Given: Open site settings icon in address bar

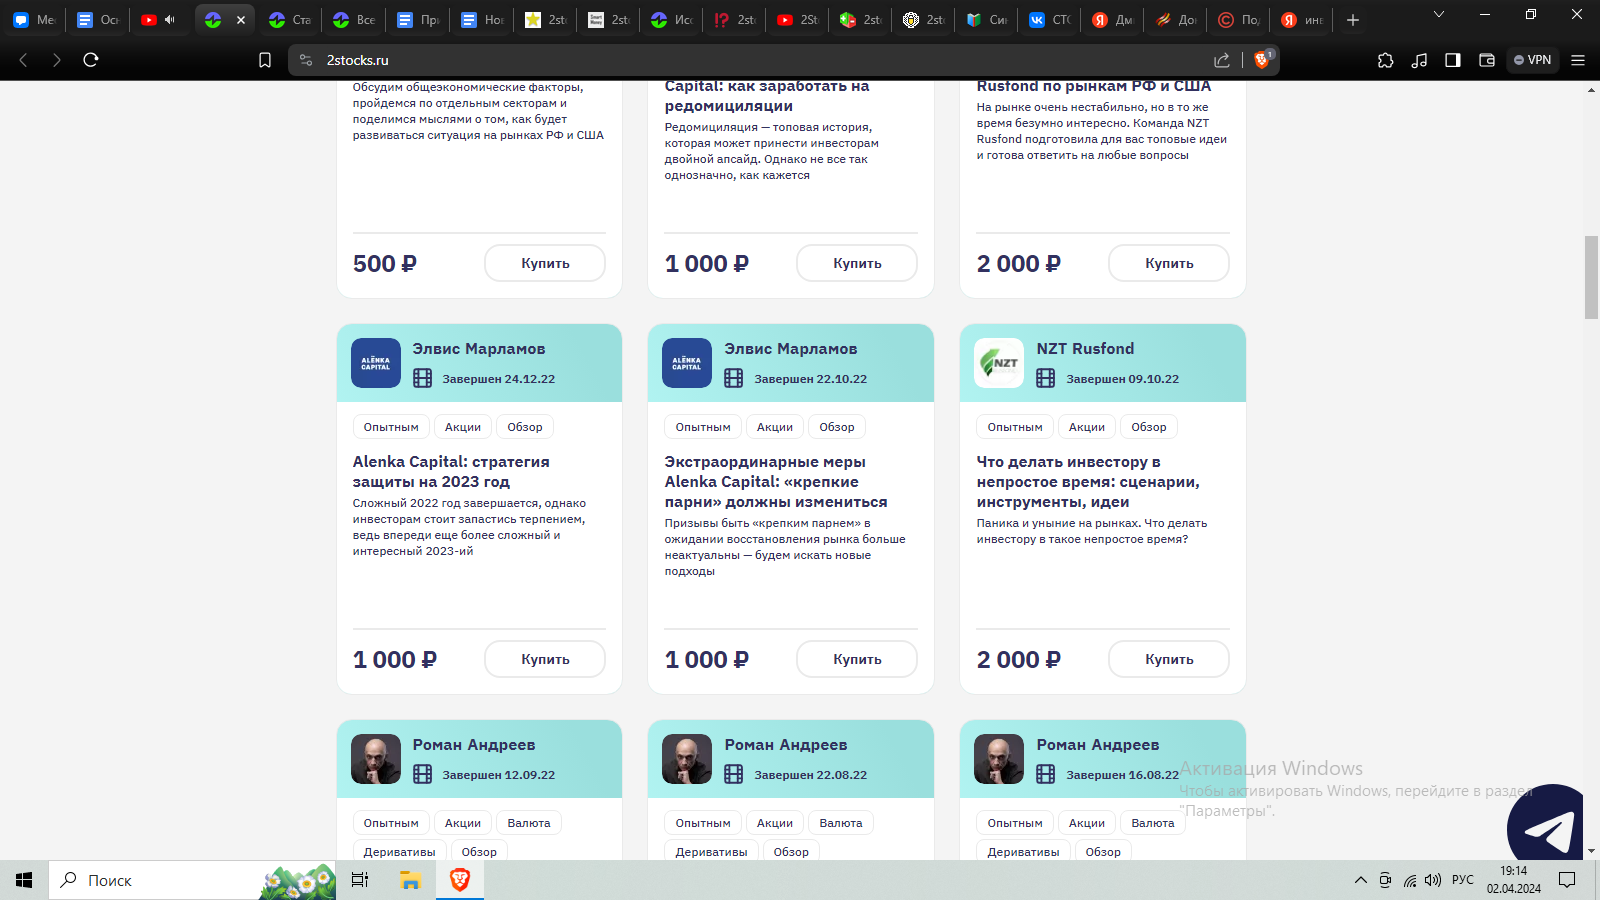Looking at the screenshot, I should click(306, 60).
